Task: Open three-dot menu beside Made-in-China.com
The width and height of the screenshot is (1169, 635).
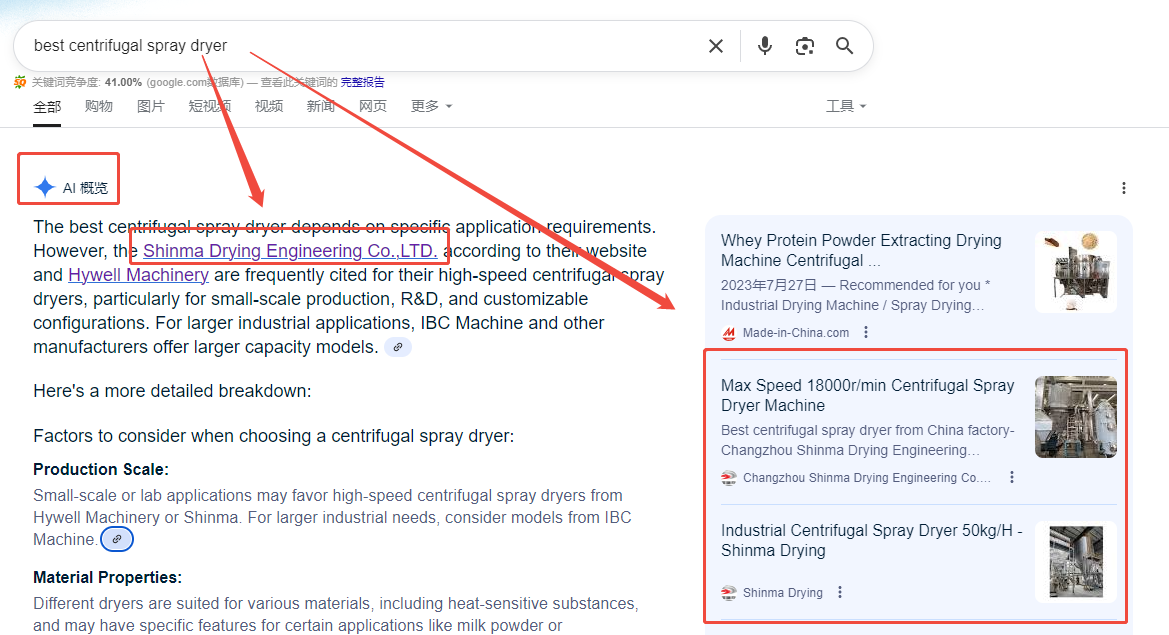Action: tap(866, 333)
